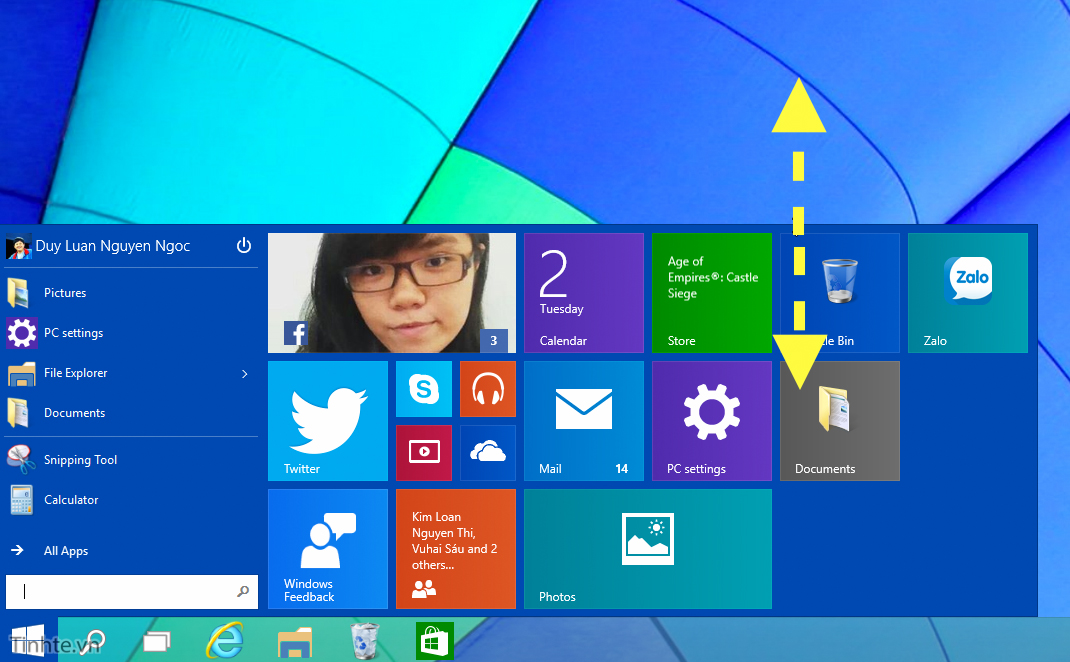Launch Internet Explorer from the taskbar
This screenshot has width=1070, height=662.
(224, 640)
